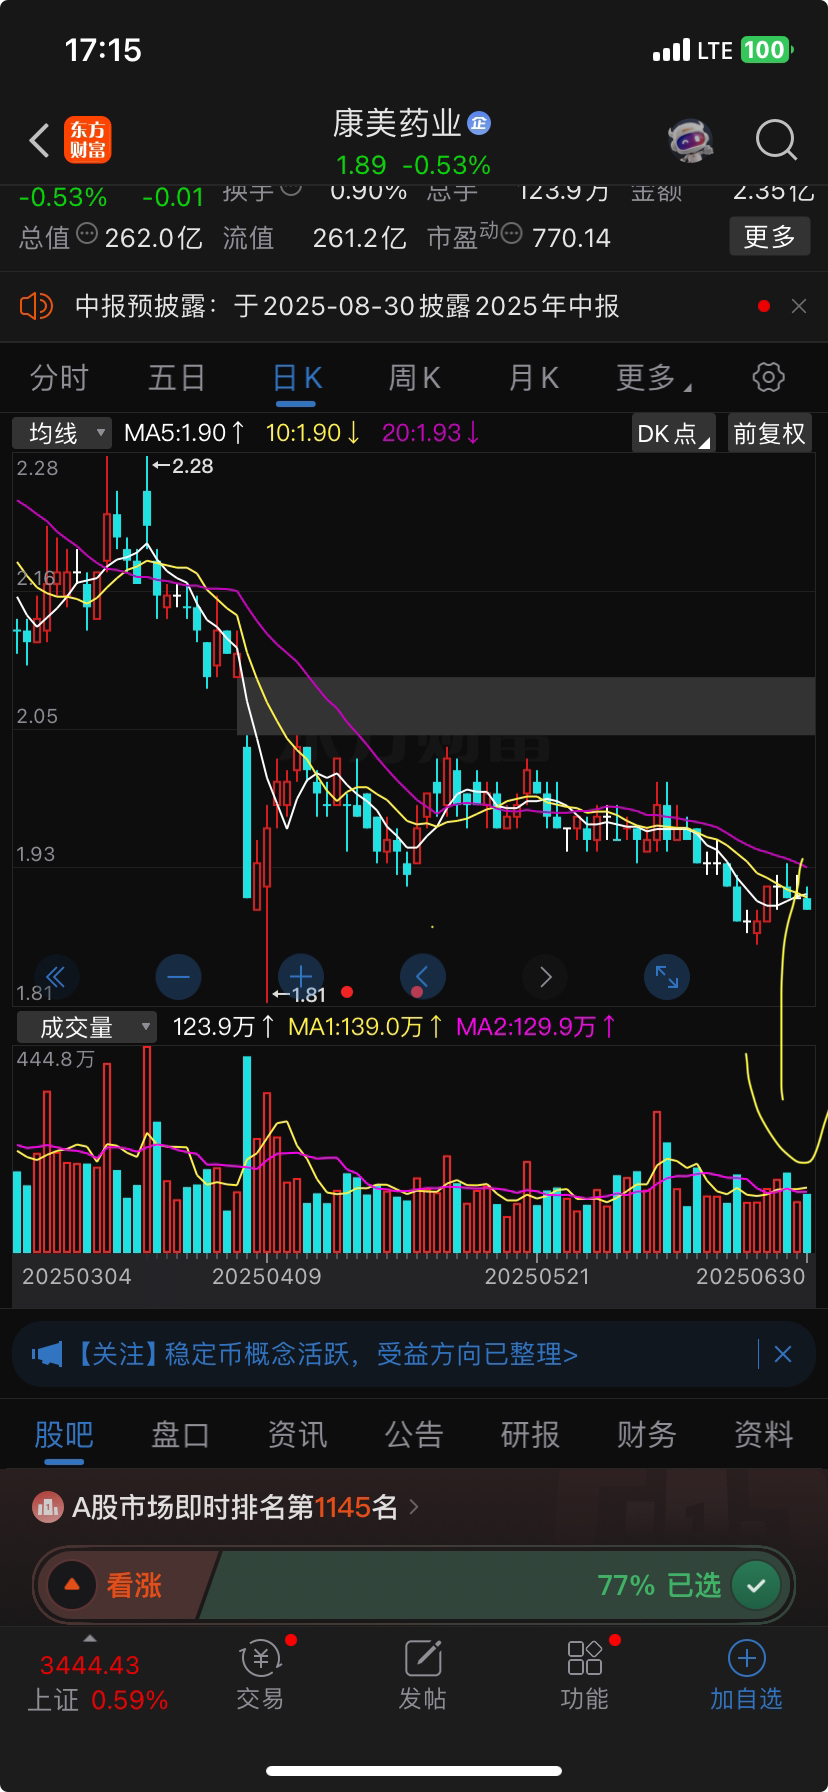Tap the 更多 quote details button
828x1792 pixels.
769,237
